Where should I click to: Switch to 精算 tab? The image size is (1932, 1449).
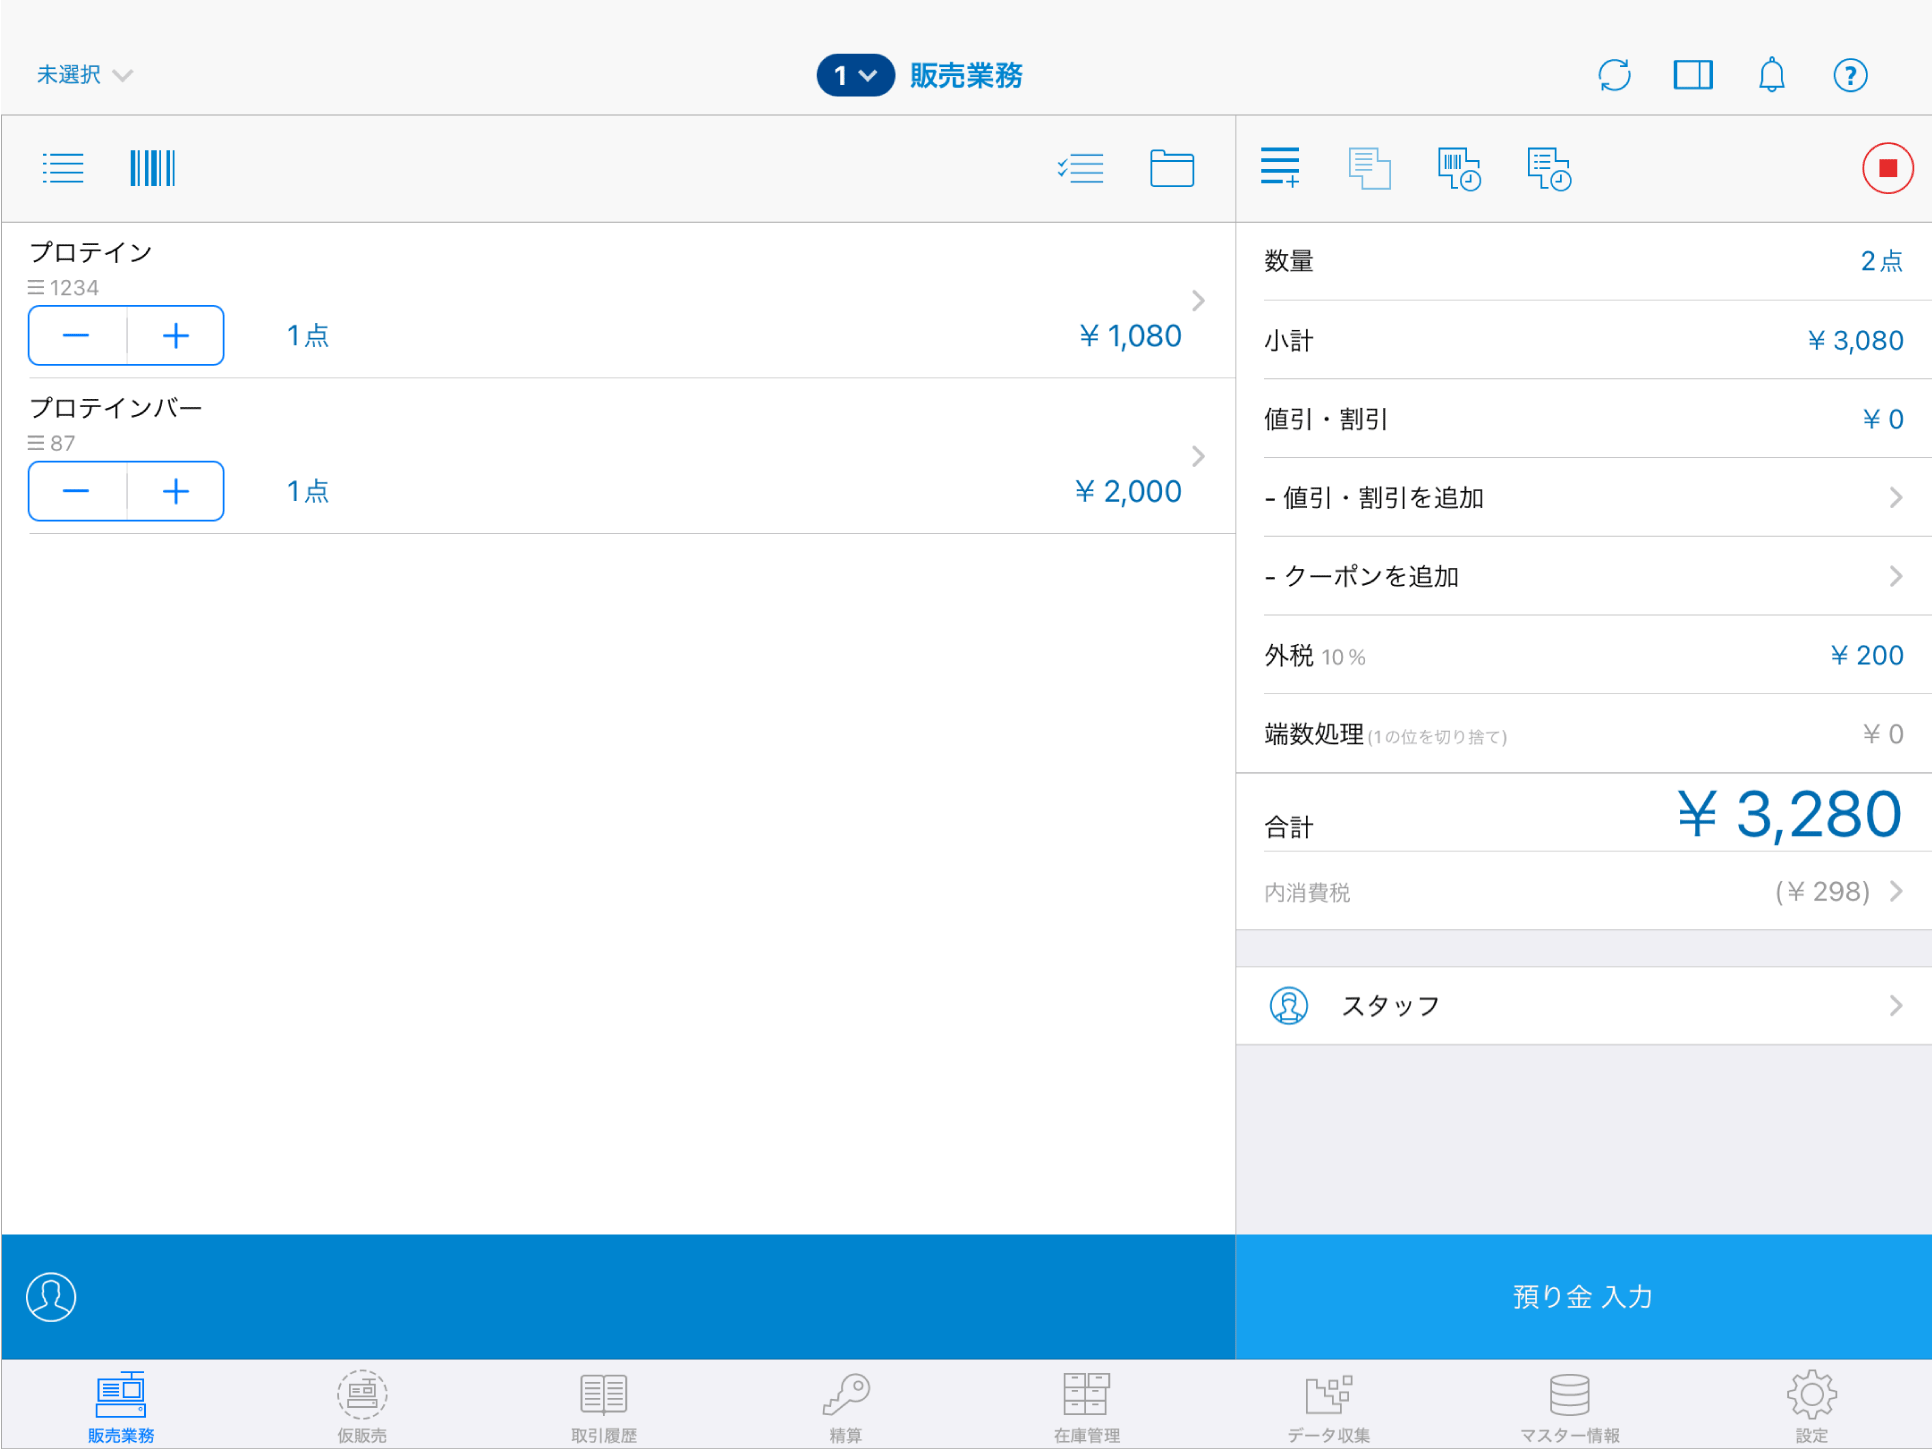click(x=845, y=1406)
